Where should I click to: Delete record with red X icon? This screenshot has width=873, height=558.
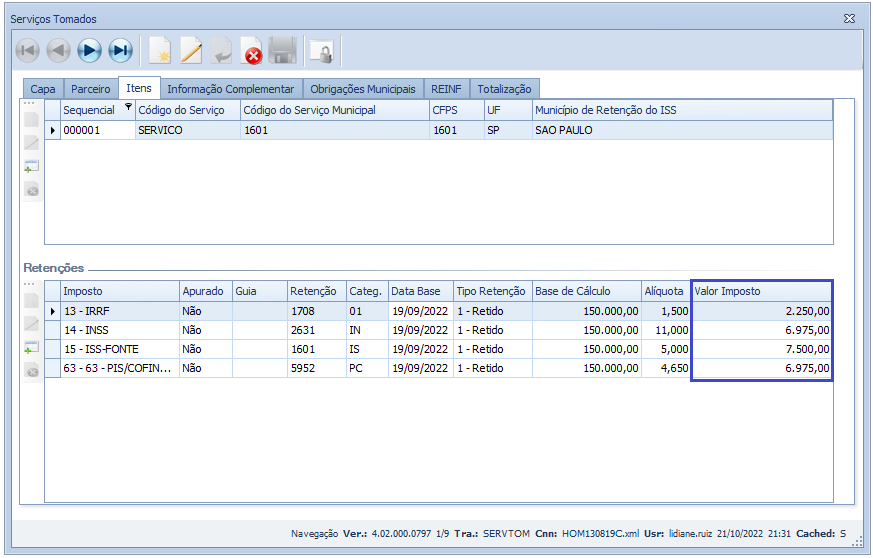[252, 50]
